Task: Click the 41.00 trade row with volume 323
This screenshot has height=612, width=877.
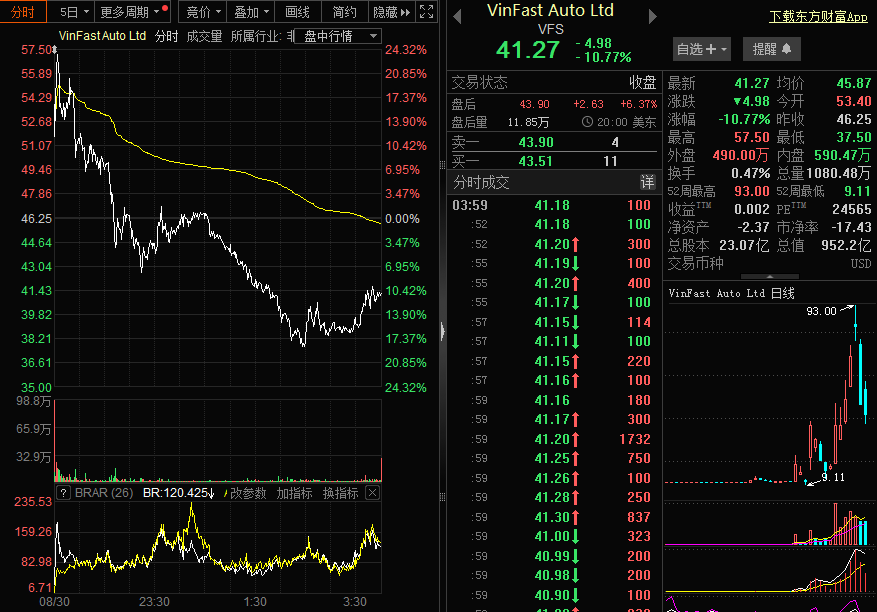Action: 554,536
